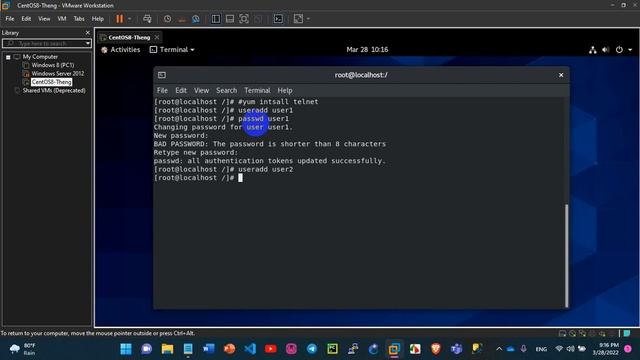
Task: Open PyCharm from the taskbar
Action: click(332, 349)
